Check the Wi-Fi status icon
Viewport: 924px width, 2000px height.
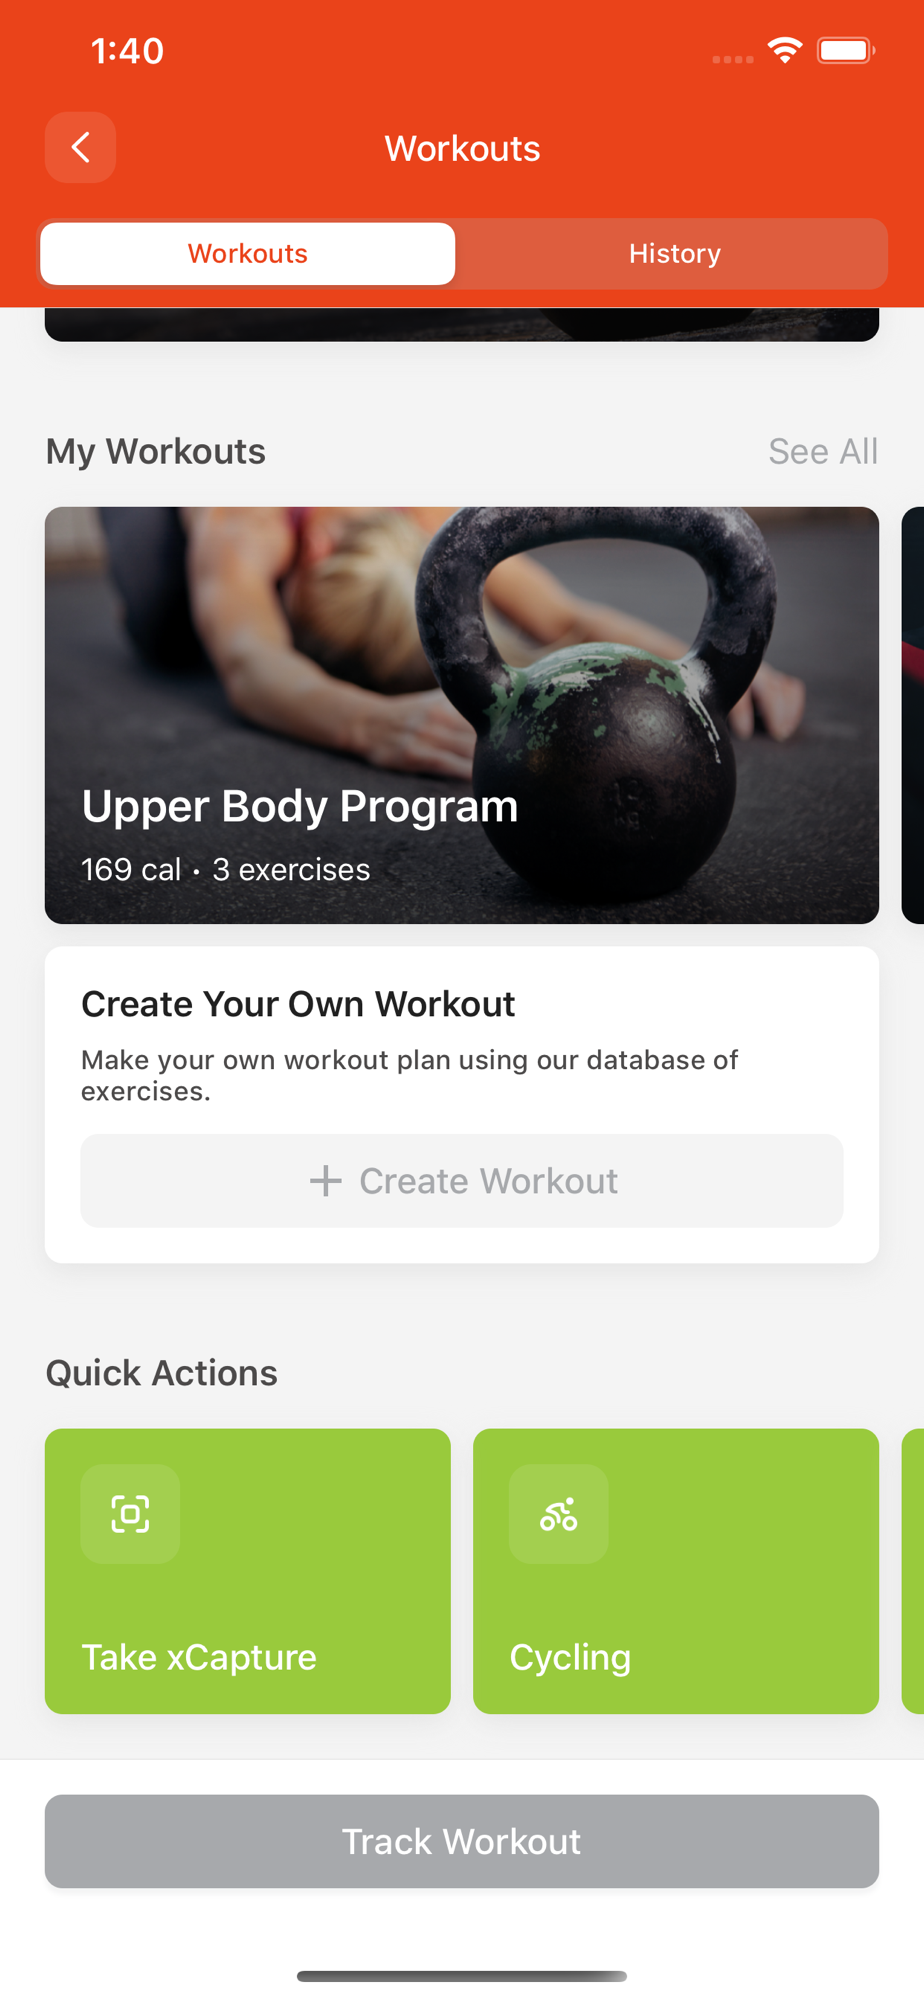click(785, 50)
